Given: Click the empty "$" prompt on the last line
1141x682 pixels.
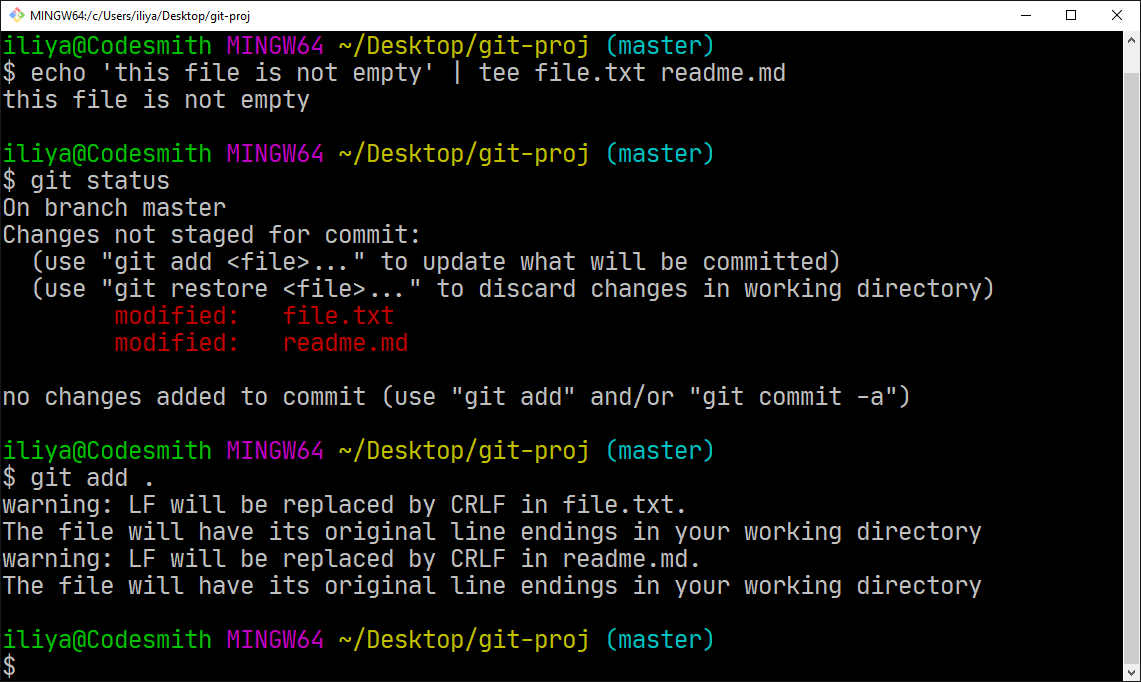Looking at the screenshot, I should click(x=9, y=667).
